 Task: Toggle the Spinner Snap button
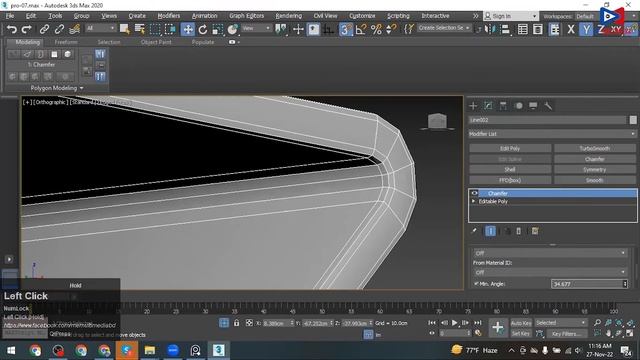tap(391, 29)
